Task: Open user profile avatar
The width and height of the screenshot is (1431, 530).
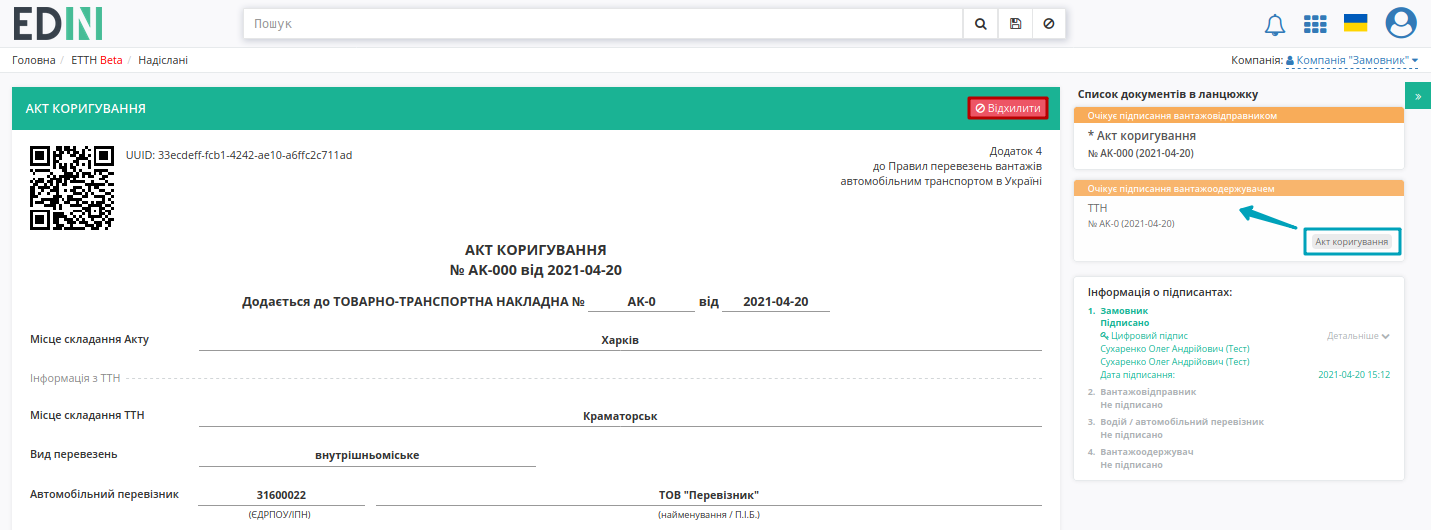Action: click(1401, 23)
